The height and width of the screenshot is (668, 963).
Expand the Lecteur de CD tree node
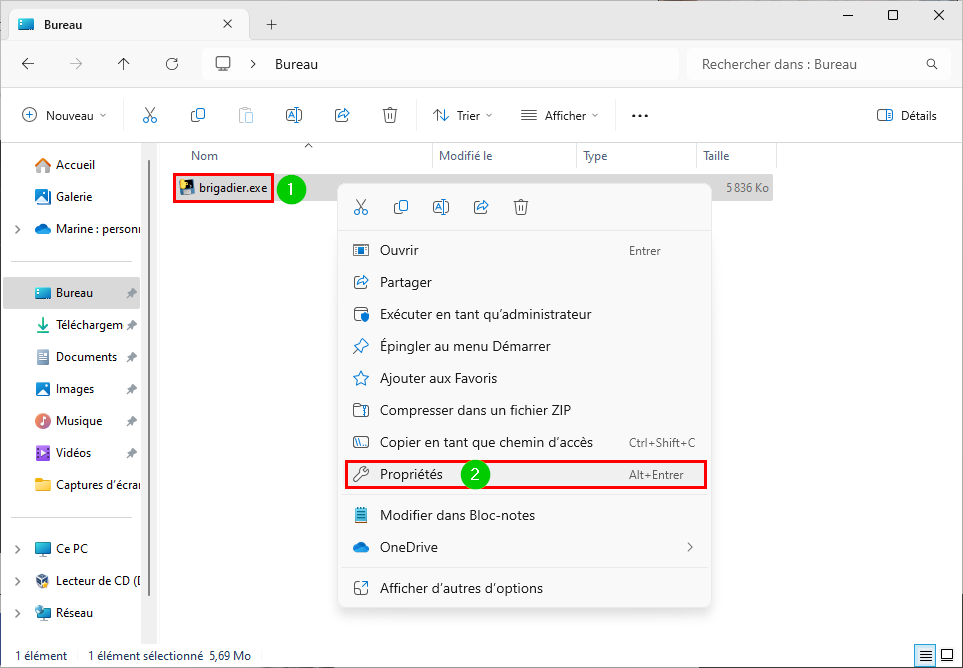17,581
